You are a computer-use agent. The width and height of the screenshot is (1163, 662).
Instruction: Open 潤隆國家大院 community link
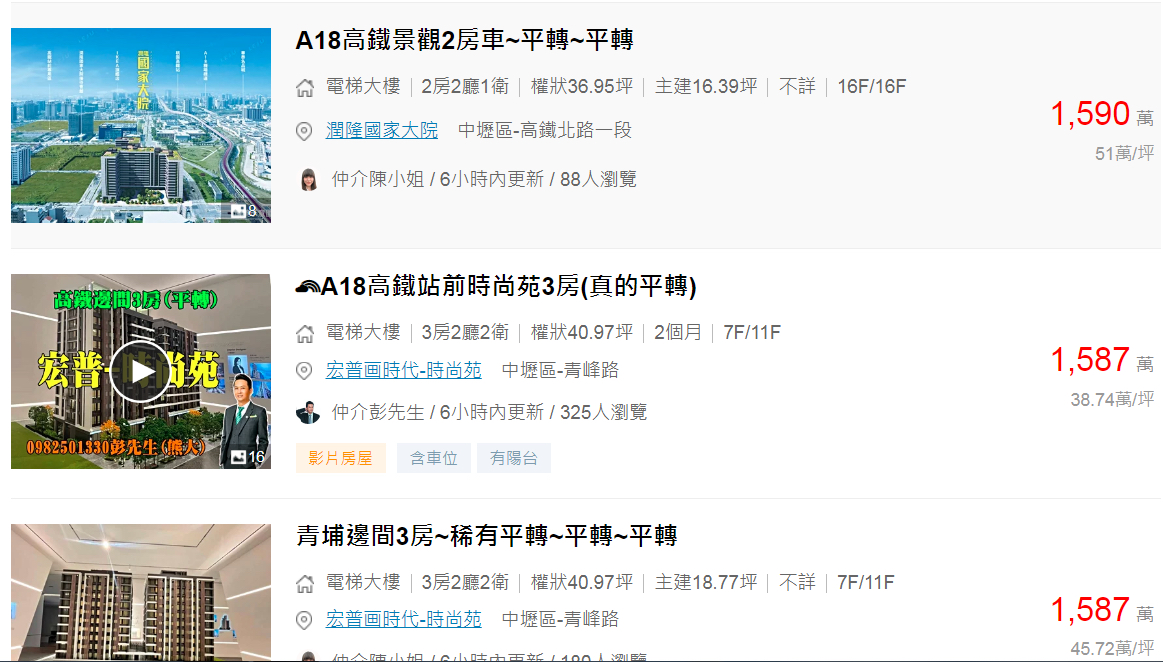[x=382, y=130]
